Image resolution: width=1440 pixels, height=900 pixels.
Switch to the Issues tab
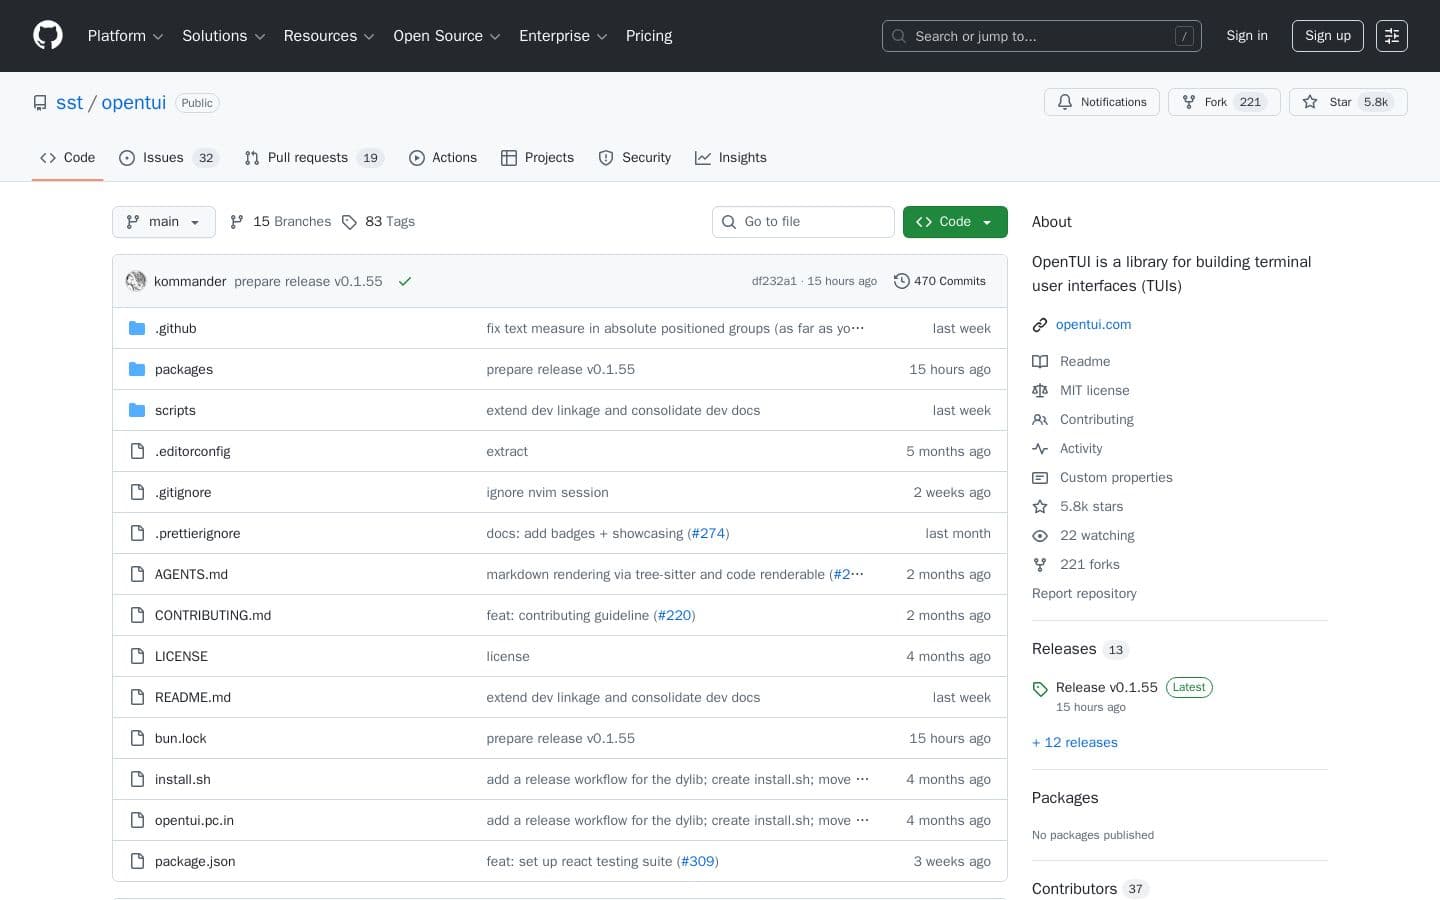163,158
